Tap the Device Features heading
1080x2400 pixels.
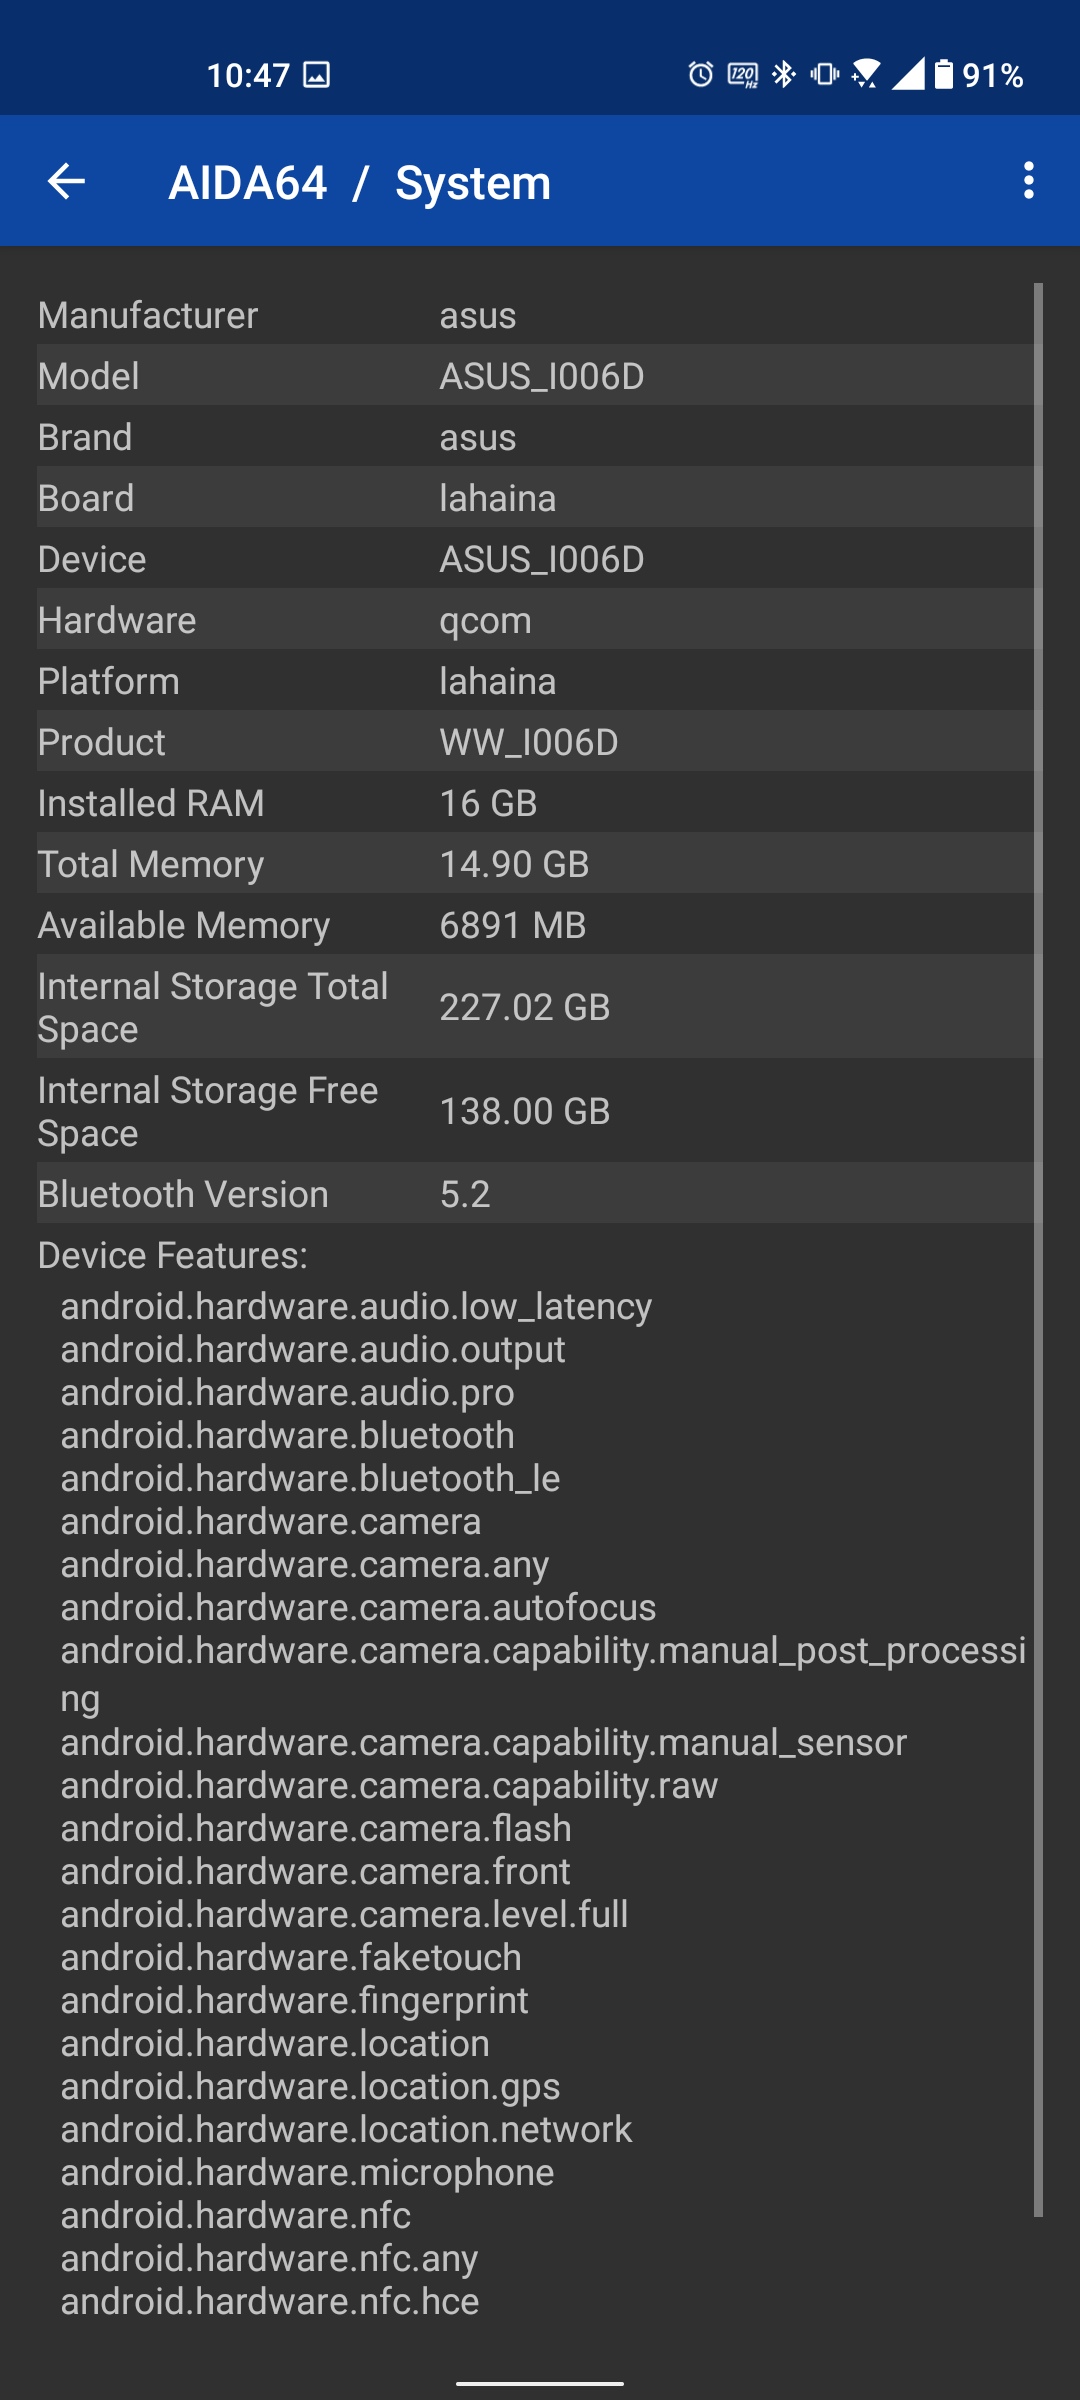[173, 1255]
